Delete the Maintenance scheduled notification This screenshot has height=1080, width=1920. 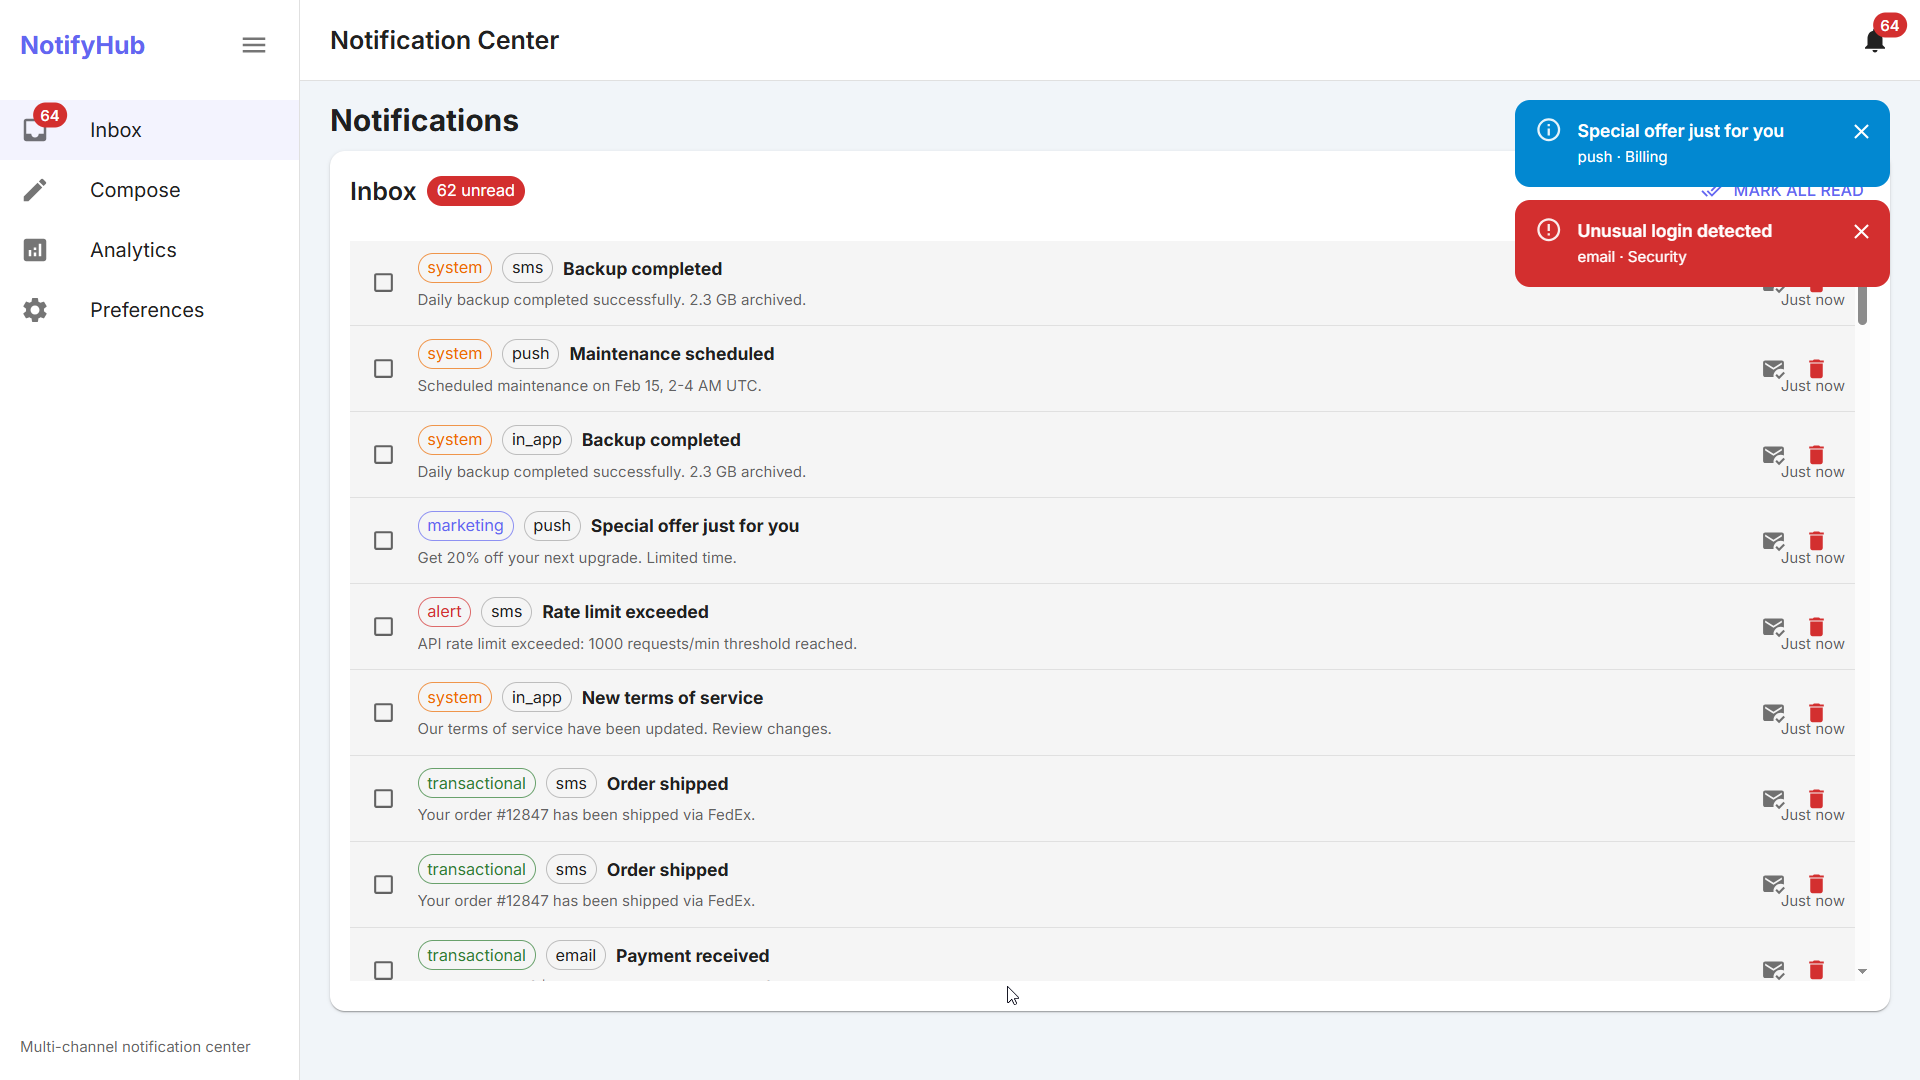coord(1816,369)
